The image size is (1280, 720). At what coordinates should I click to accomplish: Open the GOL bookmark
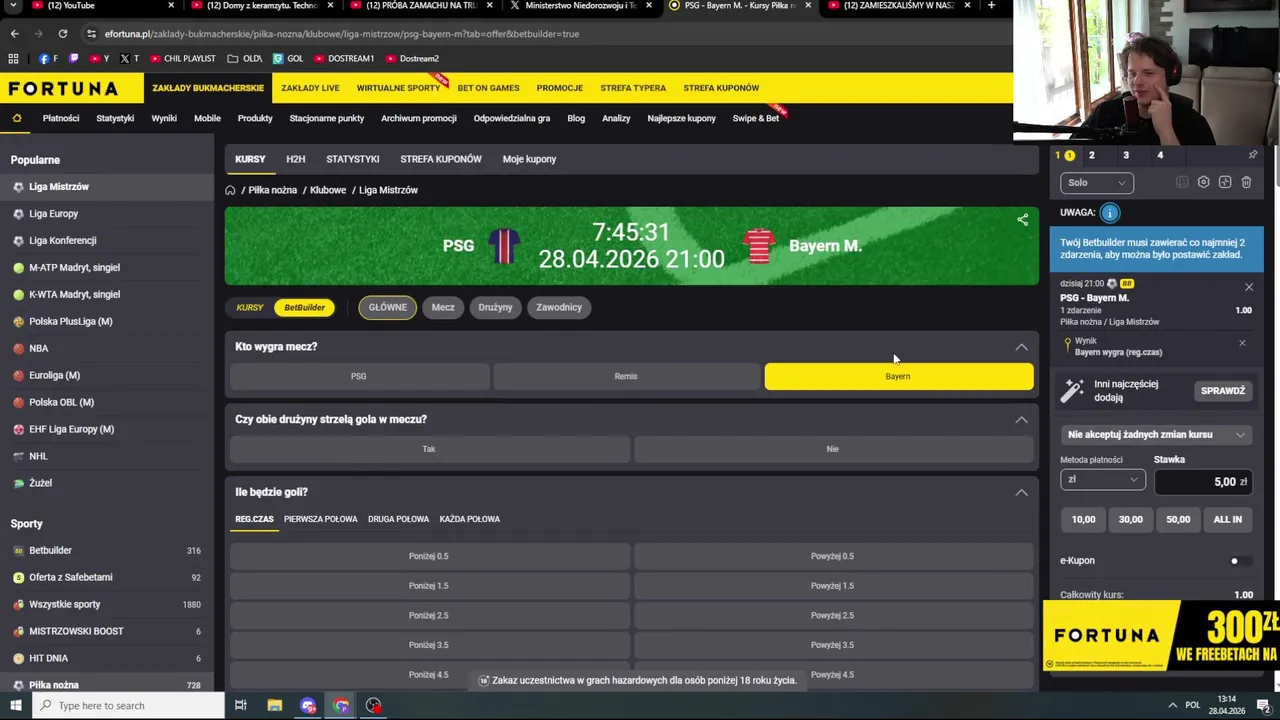point(288,58)
